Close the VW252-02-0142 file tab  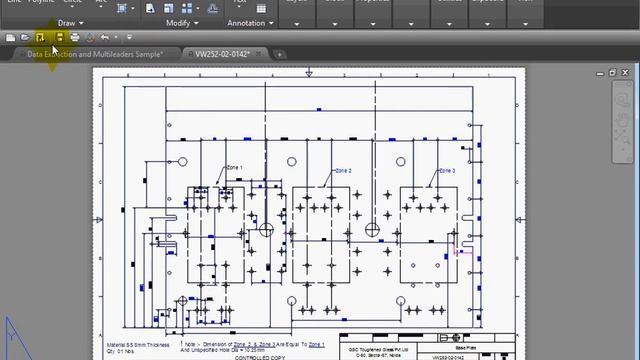pos(258,54)
